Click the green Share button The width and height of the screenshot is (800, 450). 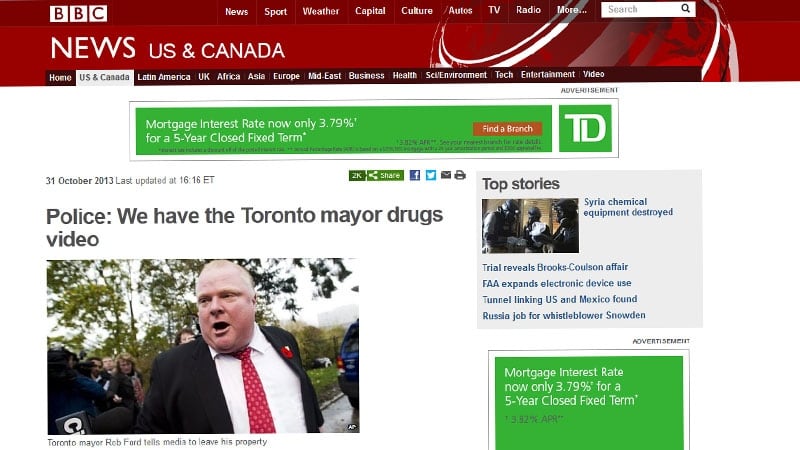pos(385,176)
